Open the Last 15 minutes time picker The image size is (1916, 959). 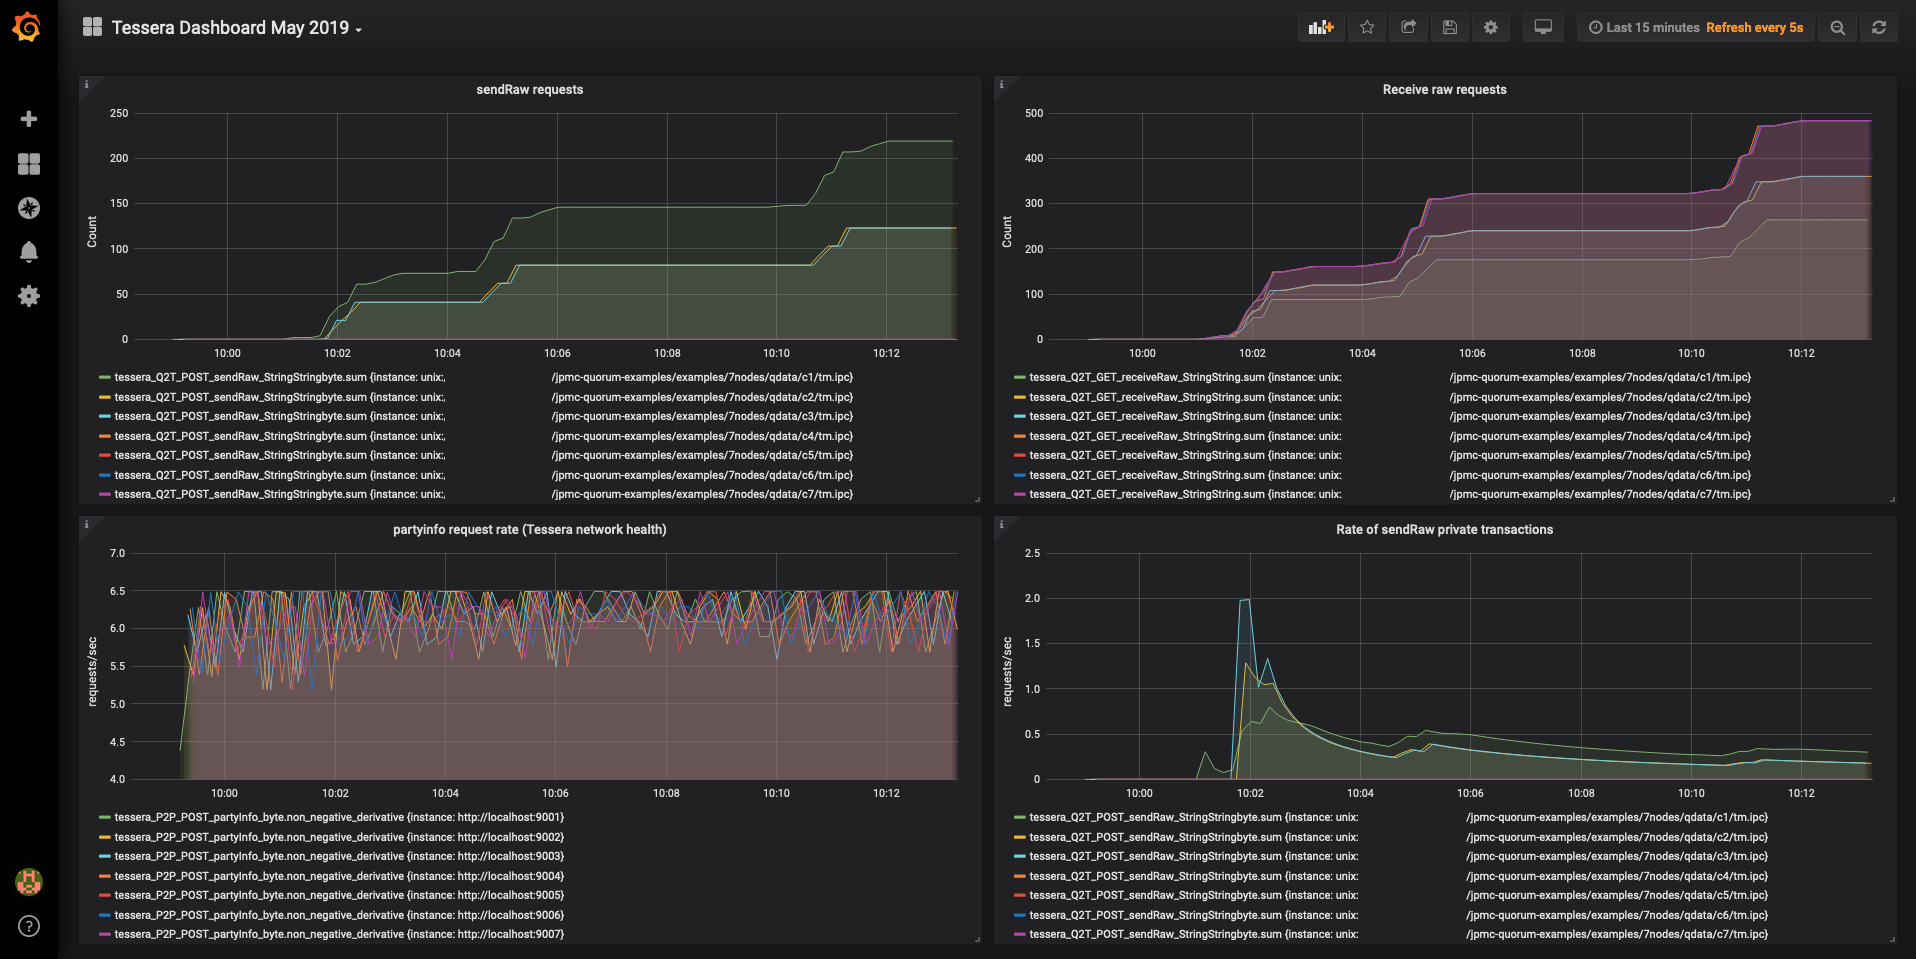[x=1644, y=28]
